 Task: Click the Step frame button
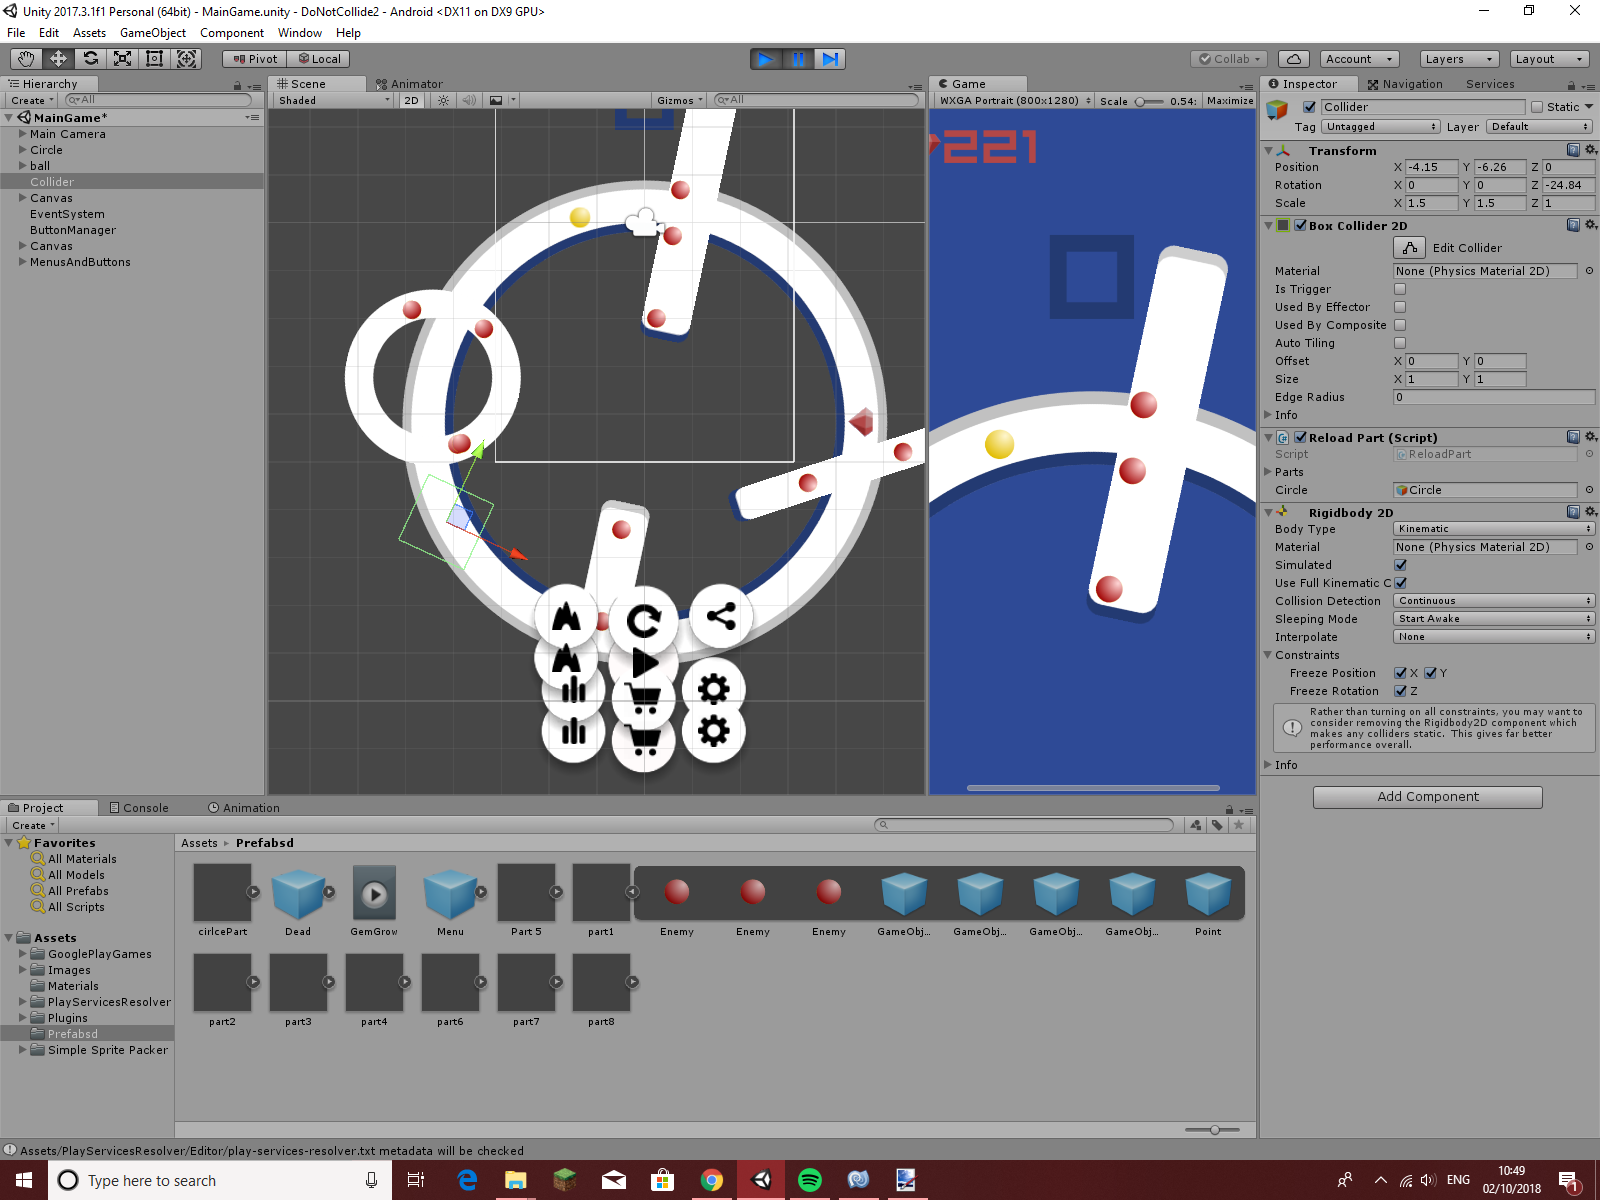click(x=830, y=59)
